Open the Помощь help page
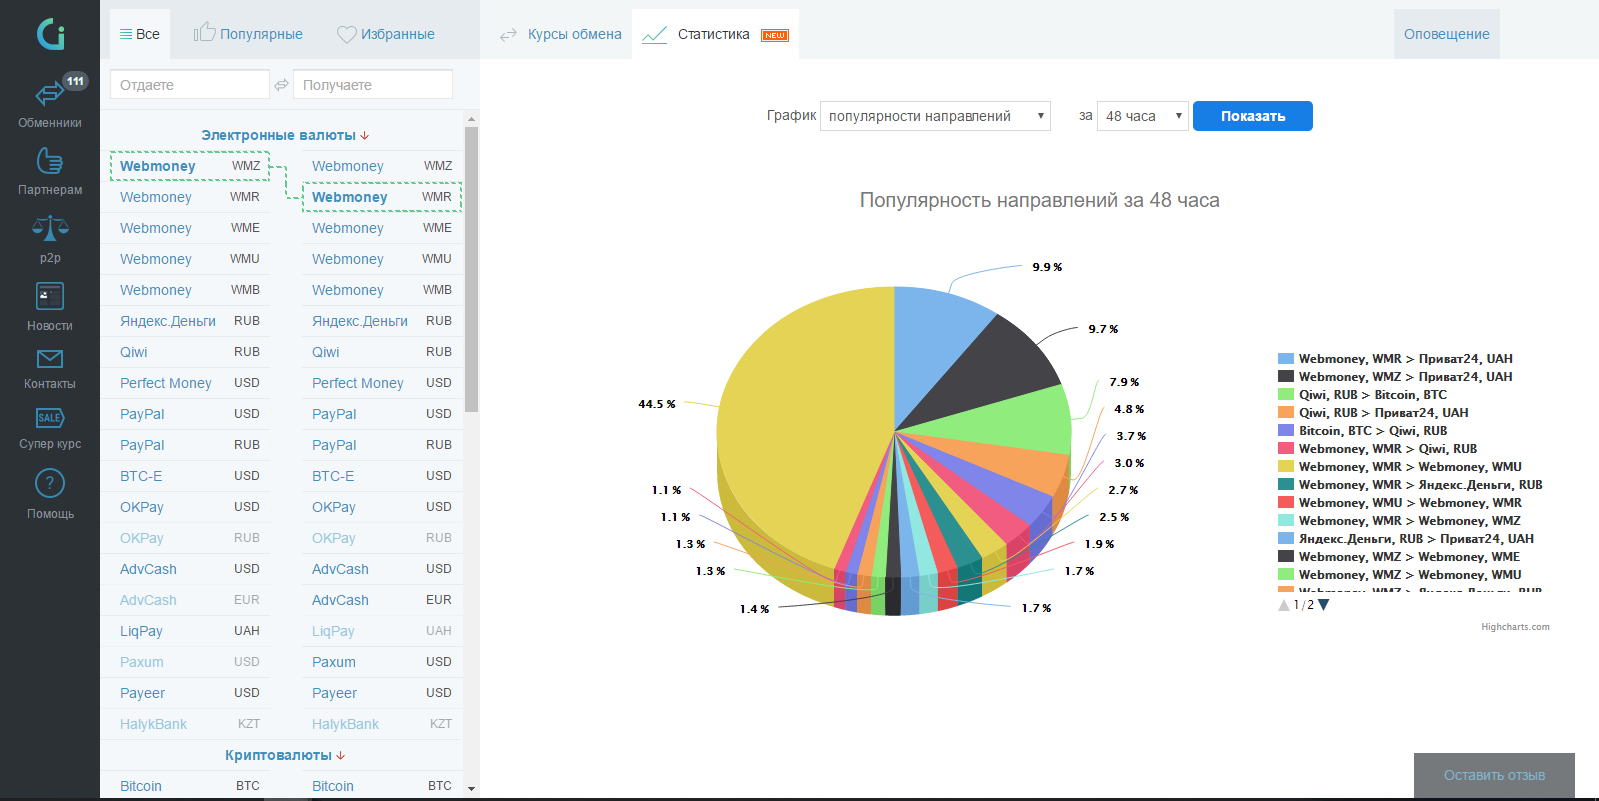This screenshot has height=801, width=1599. click(50, 495)
